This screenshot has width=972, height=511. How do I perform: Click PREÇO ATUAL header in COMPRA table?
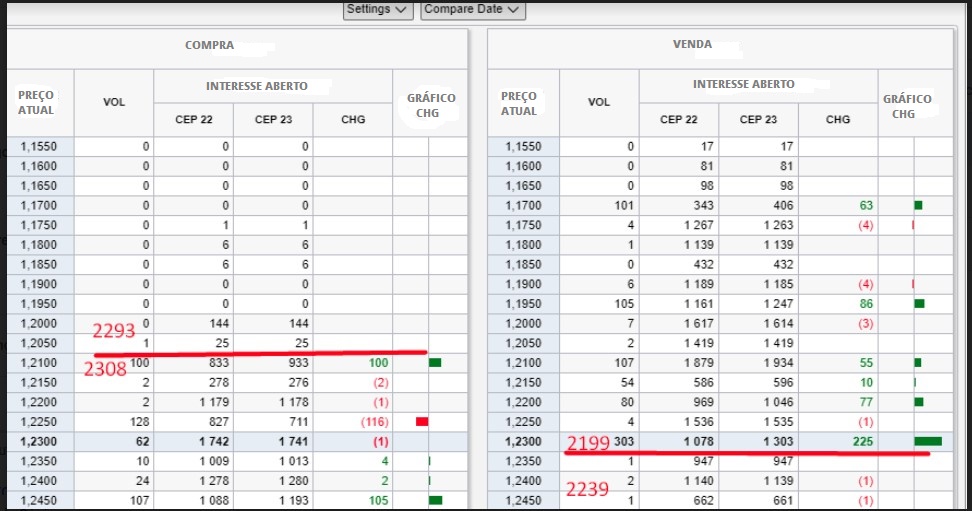[x=36, y=102]
